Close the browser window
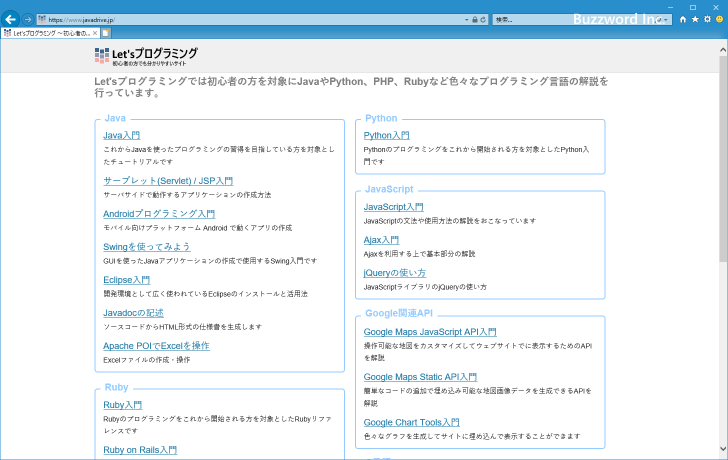Viewport: 728px width, 460px height. [715, 7]
